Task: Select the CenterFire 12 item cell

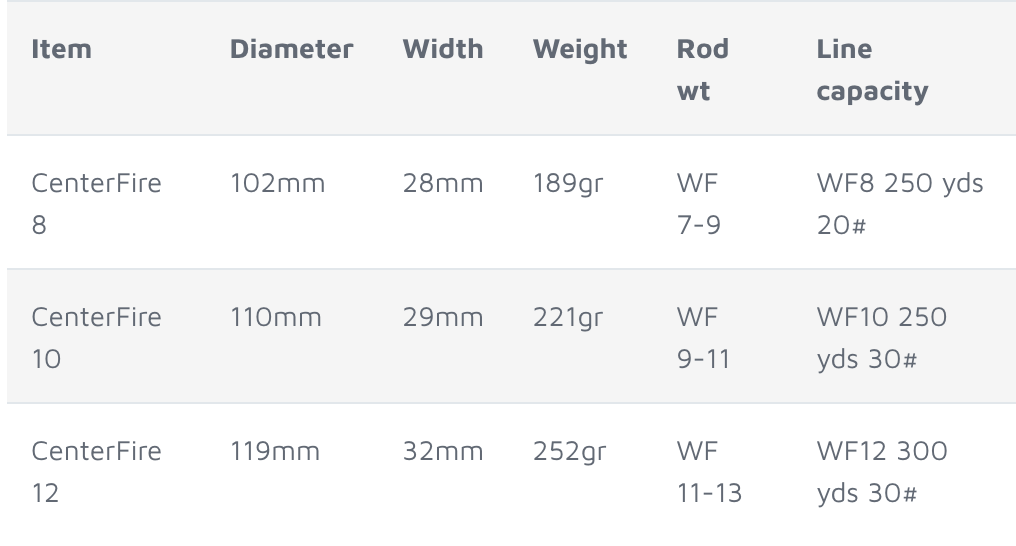Action: (x=97, y=472)
